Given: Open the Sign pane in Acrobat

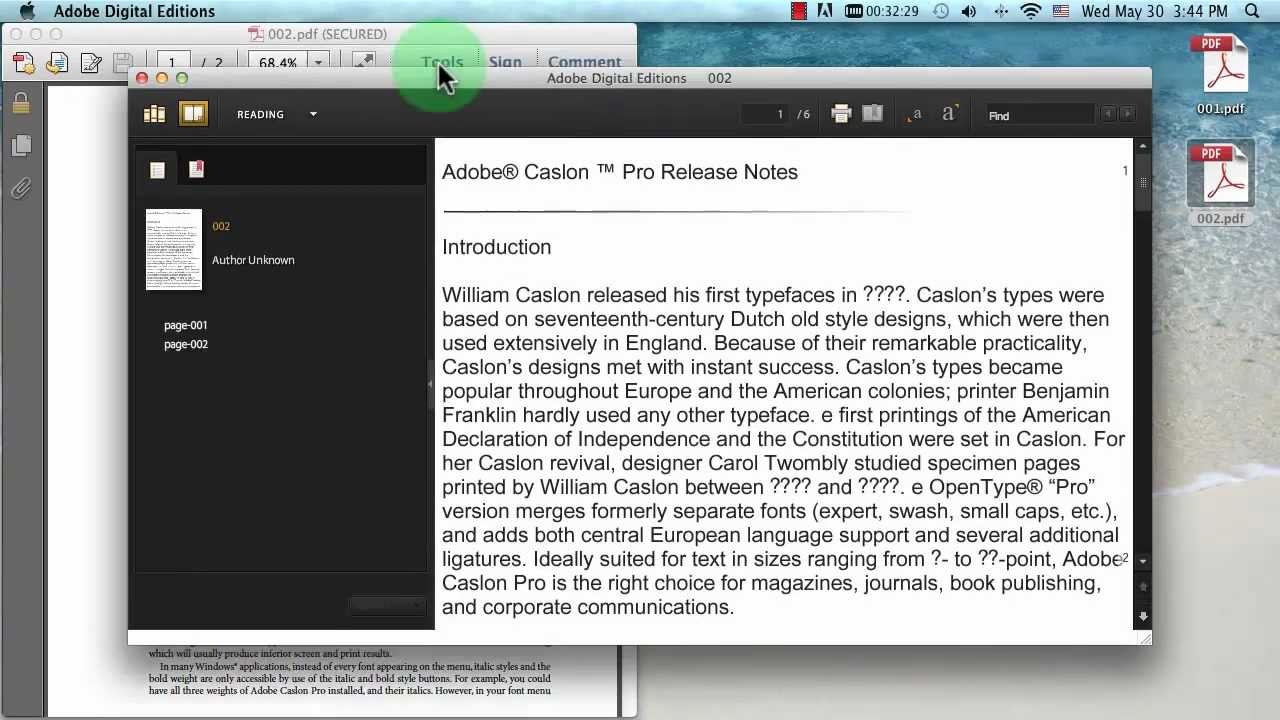Looking at the screenshot, I should click(505, 62).
